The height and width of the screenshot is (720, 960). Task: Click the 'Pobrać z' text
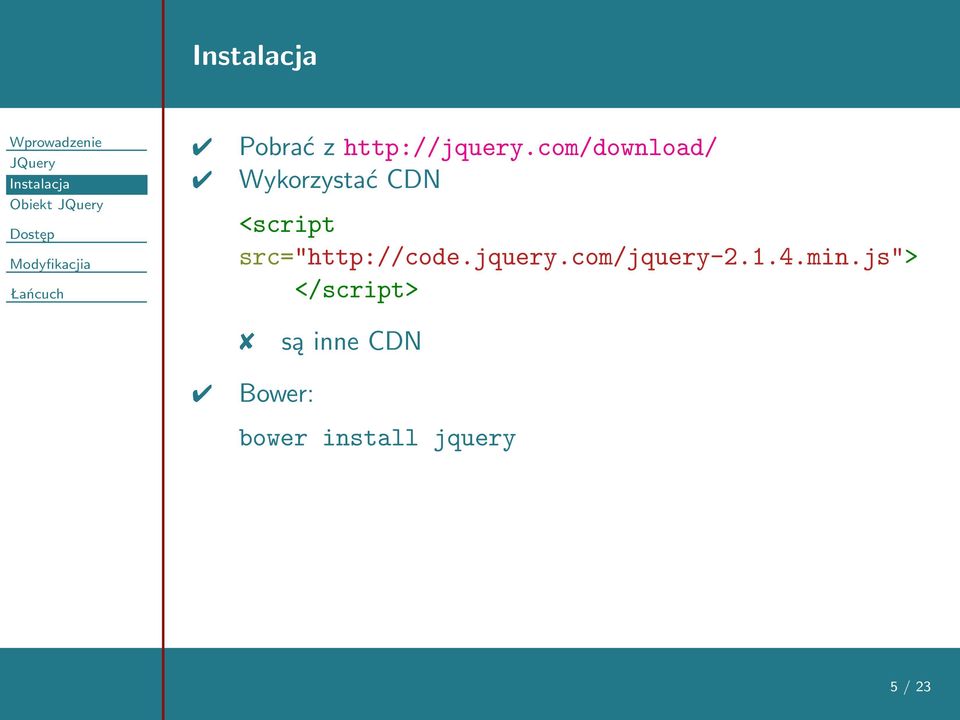(x=287, y=147)
